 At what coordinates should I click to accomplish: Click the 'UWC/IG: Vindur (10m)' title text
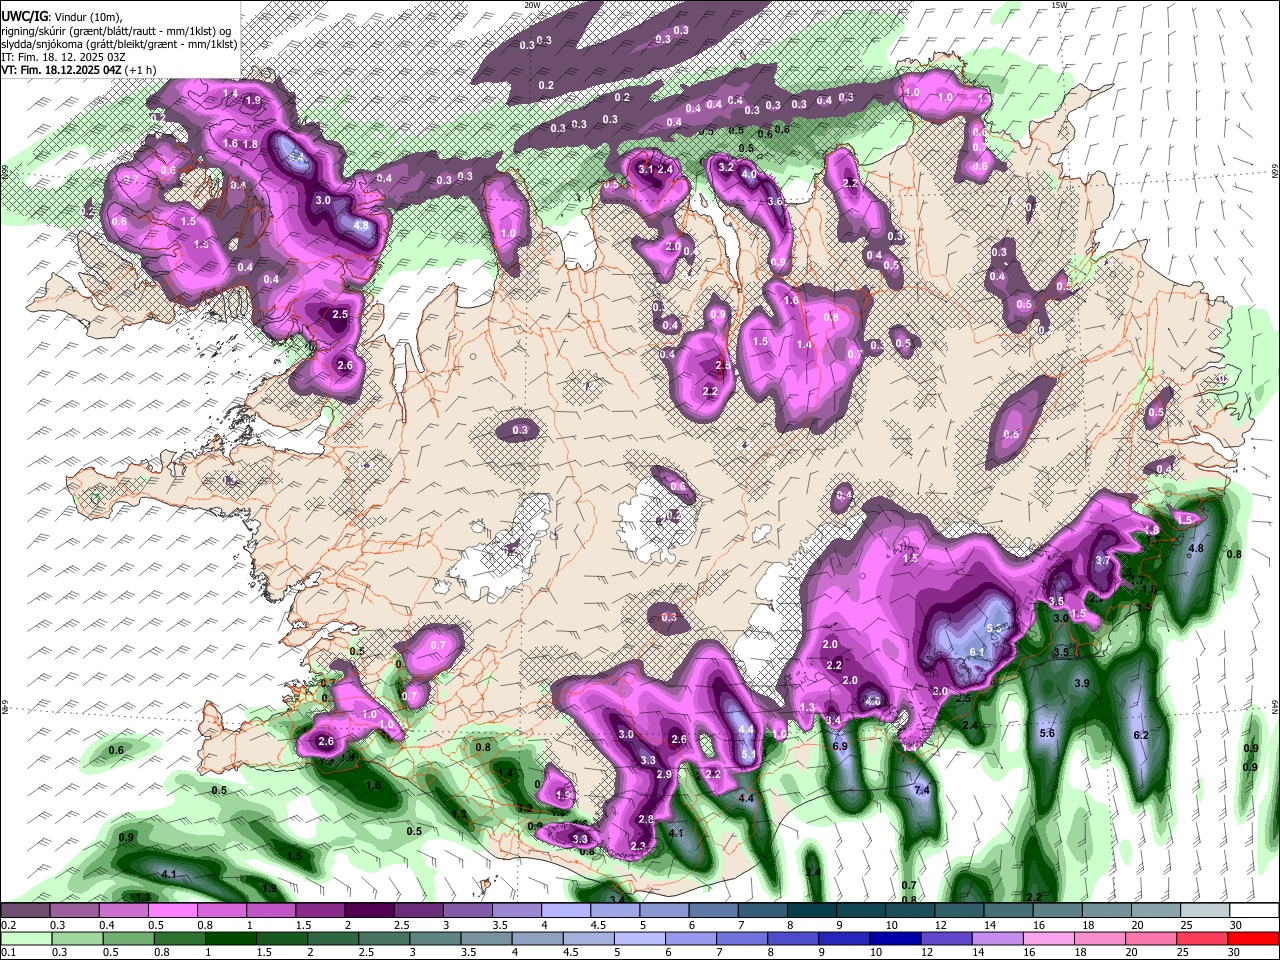coord(61,17)
